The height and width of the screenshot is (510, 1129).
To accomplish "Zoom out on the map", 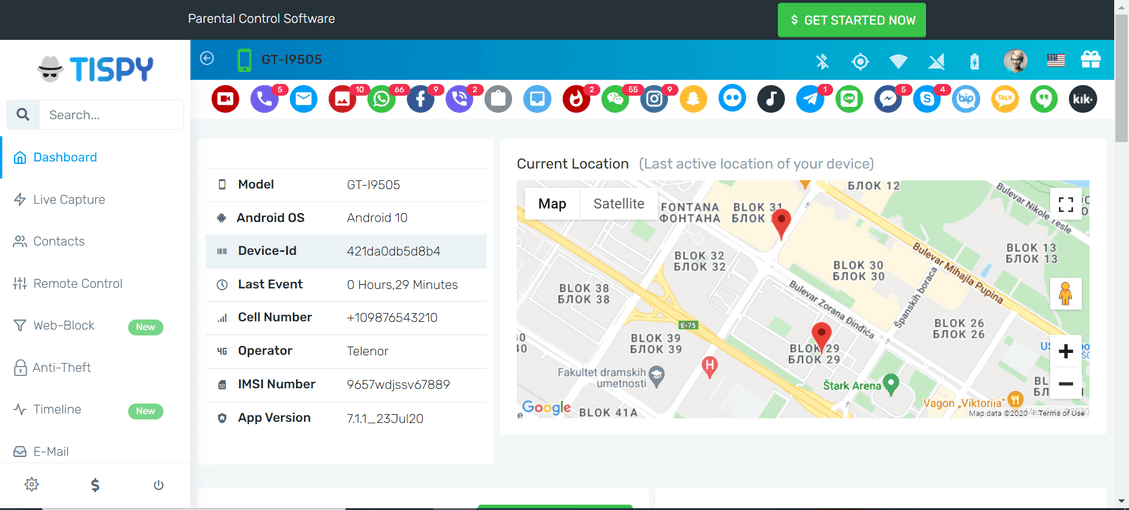I will pyautogui.click(x=1066, y=383).
